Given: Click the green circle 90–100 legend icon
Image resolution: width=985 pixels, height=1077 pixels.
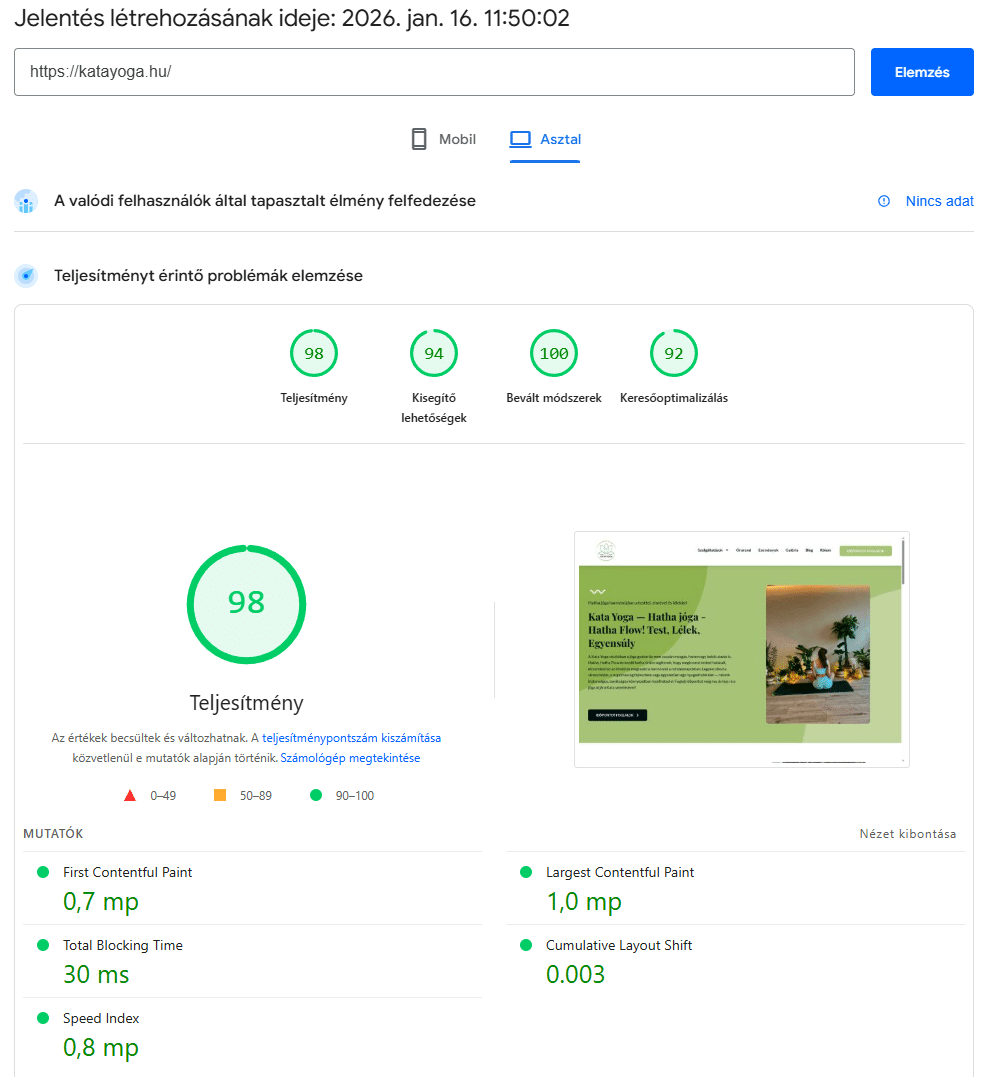Looking at the screenshot, I should point(316,796).
